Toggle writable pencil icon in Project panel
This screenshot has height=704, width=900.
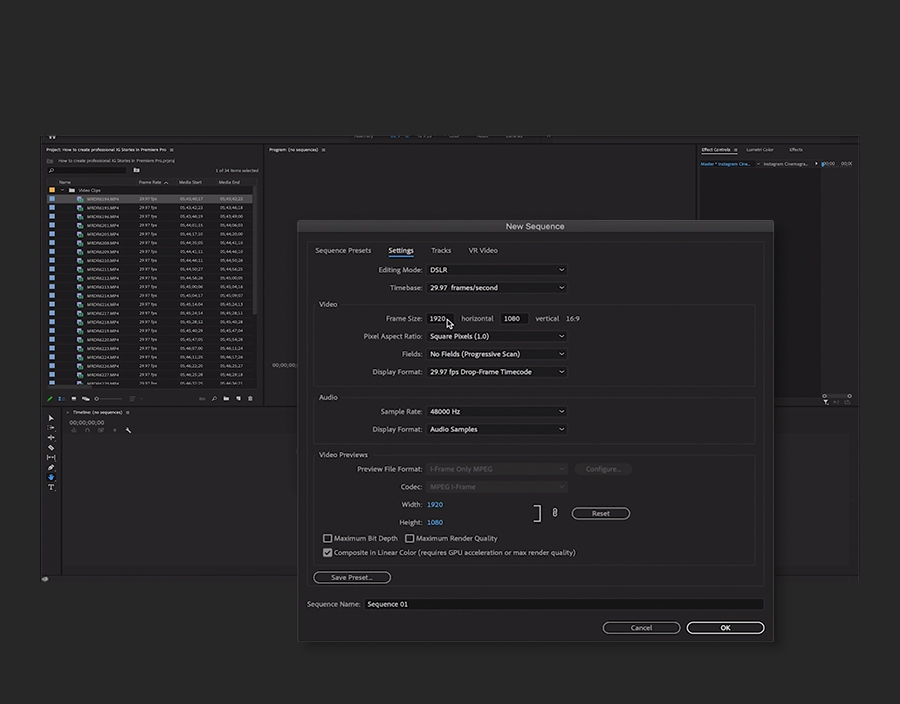50,399
